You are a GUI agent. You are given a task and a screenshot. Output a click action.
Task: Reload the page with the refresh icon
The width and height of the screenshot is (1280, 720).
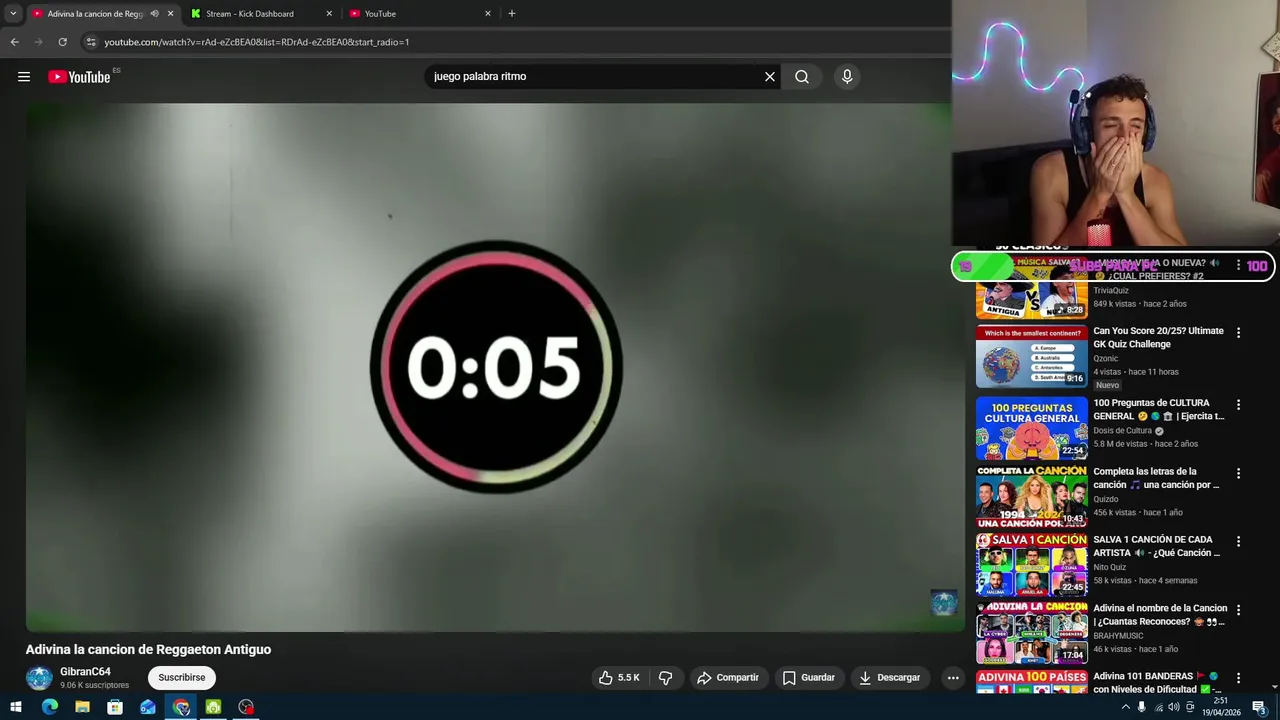coord(62,42)
